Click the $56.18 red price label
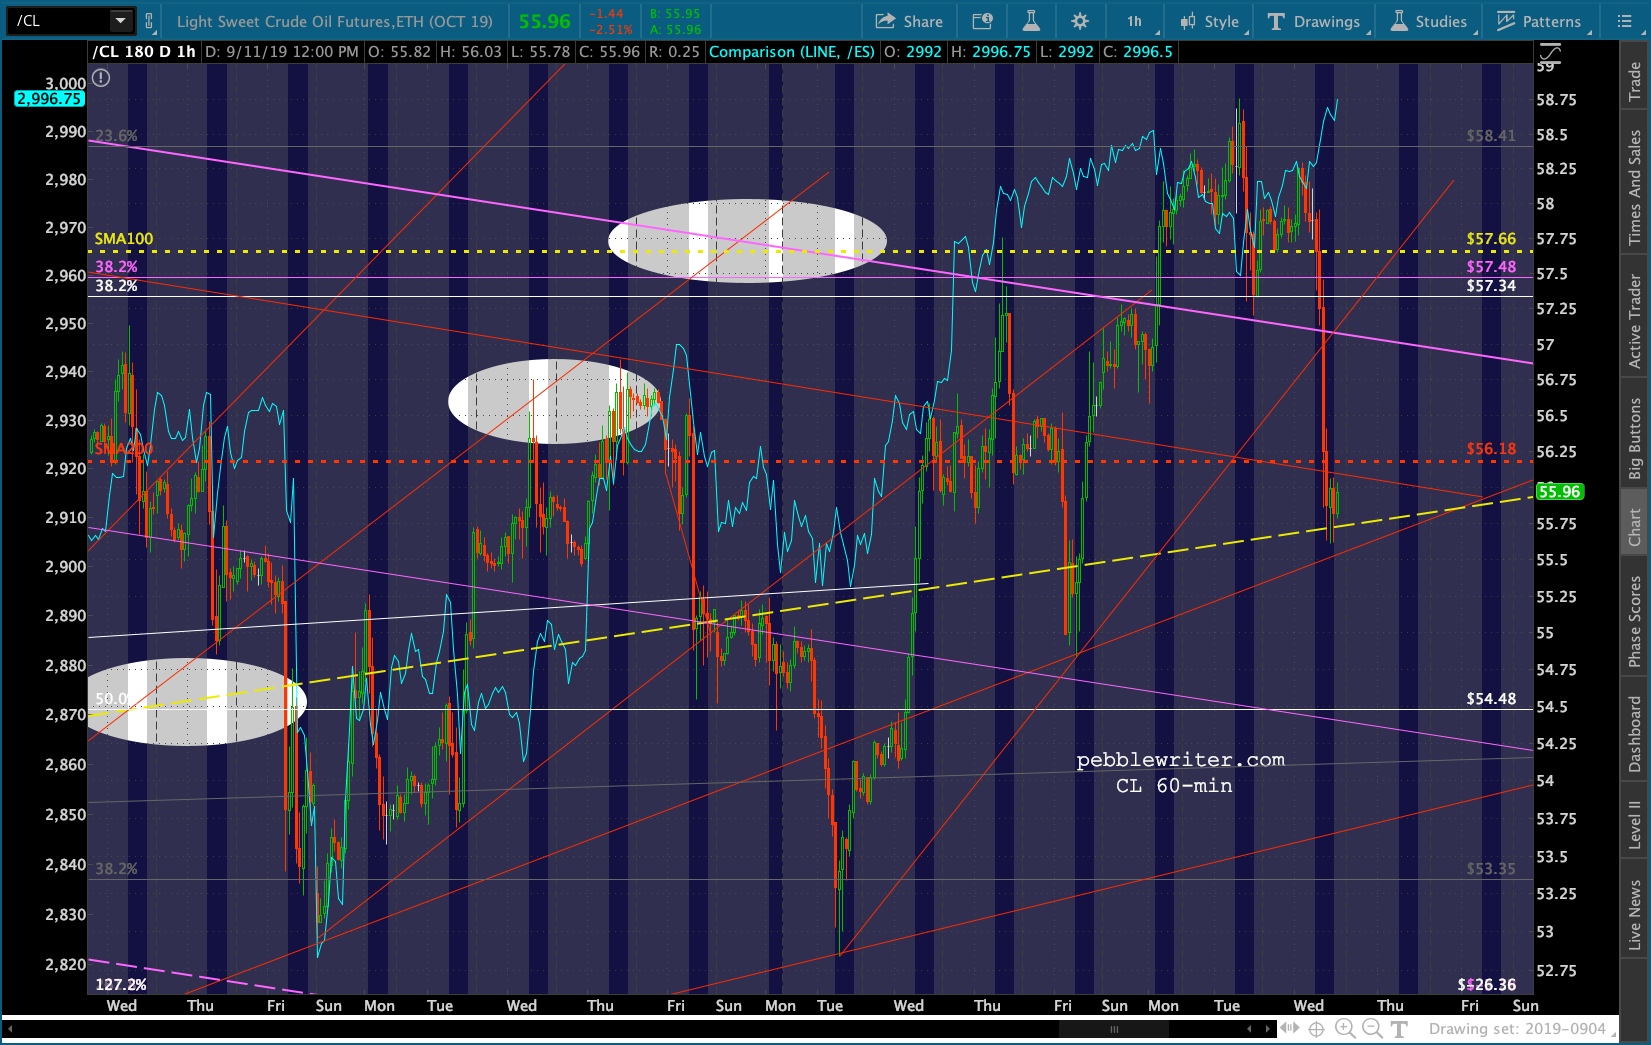1651x1045 pixels. pyautogui.click(x=1491, y=449)
